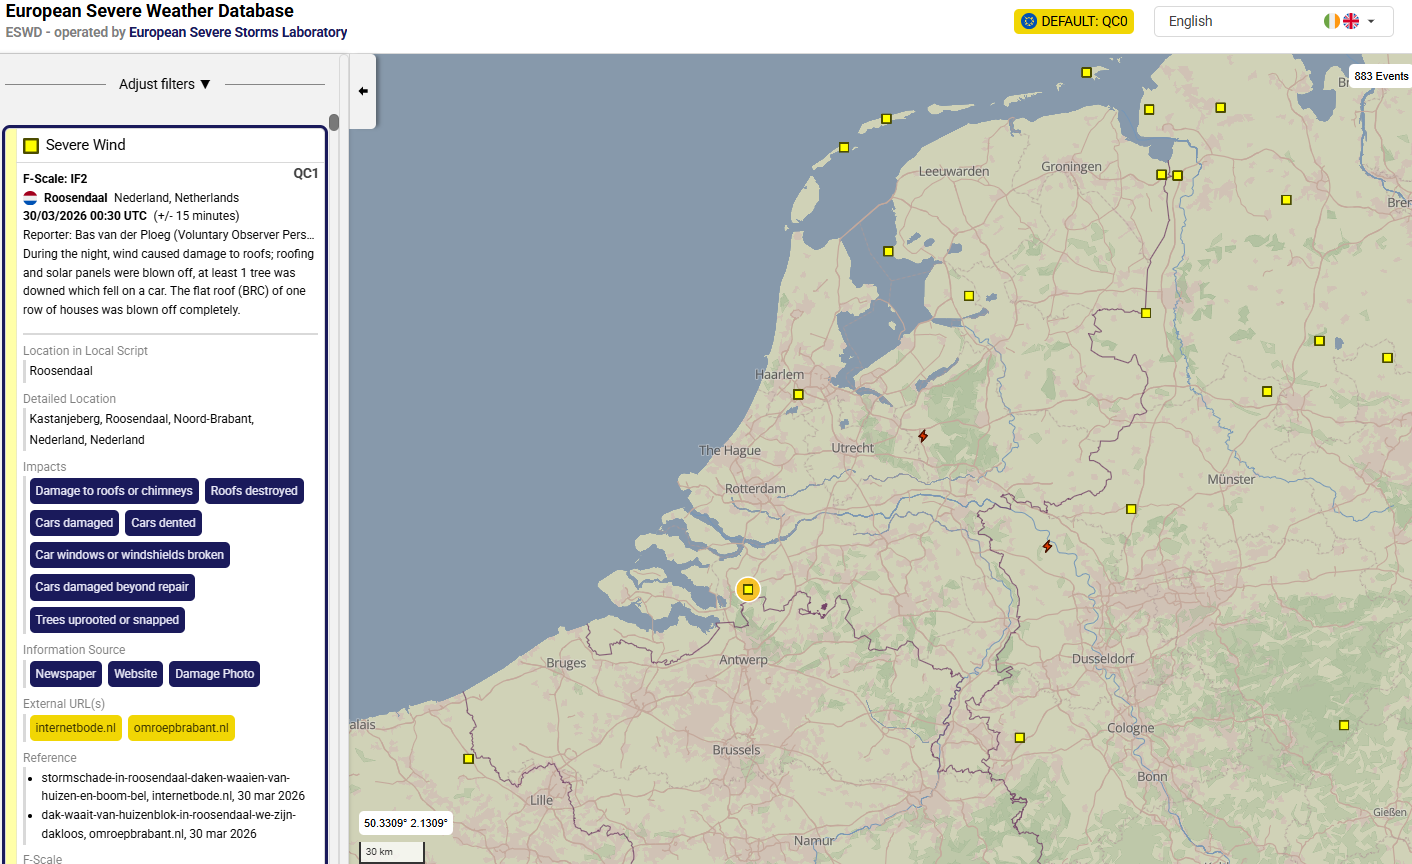The image size is (1412, 864).
Task: Click the 30 km map scale bar
Action: pyautogui.click(x=392, y=852)
